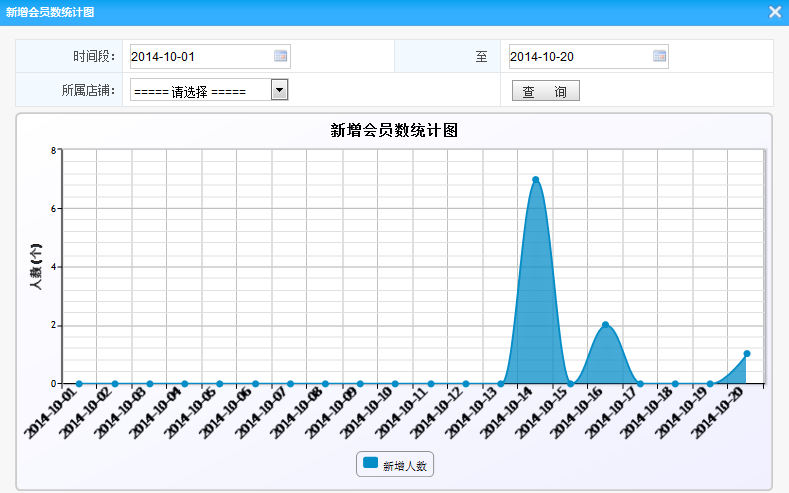Image resolution: width=789 pixels, height=493 pixels.
Task: Click the 2014-10-13 data point
Action: pos(501,383)
